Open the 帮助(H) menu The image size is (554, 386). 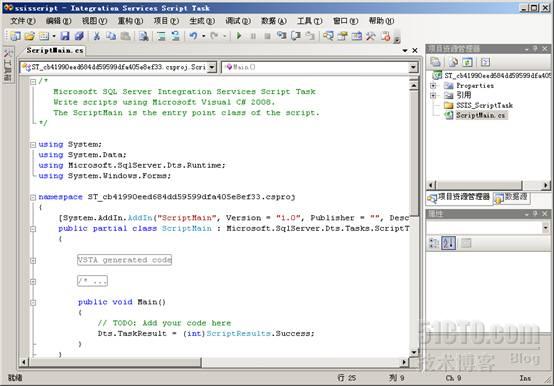click(381, 21)
